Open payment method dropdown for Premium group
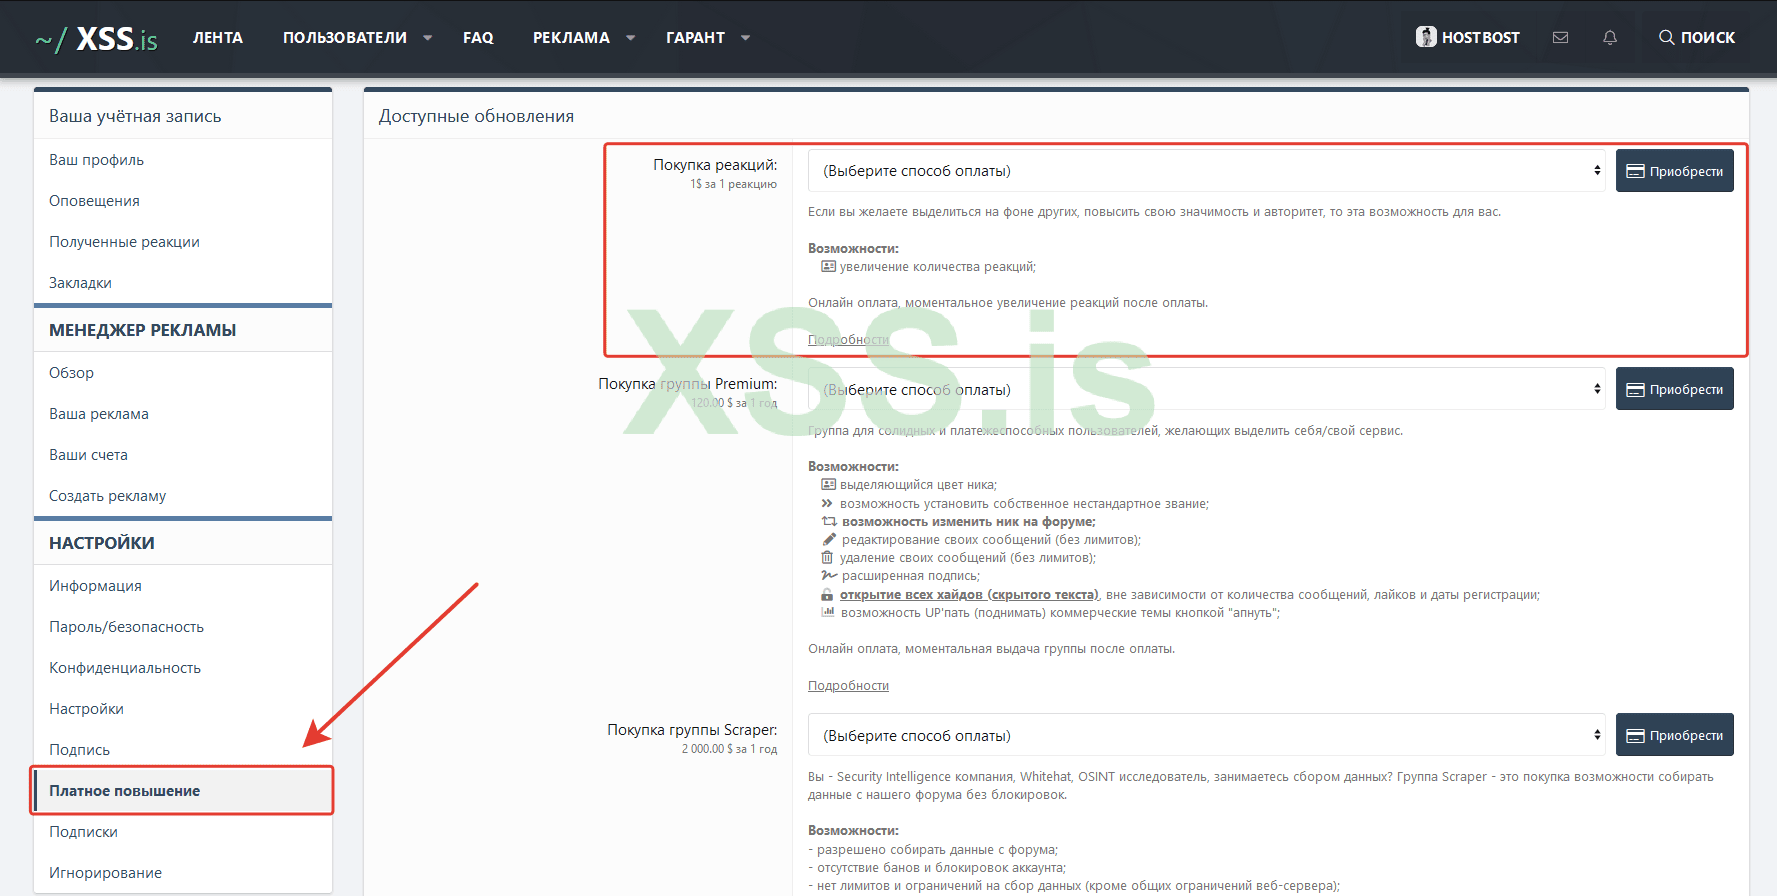The height and width of the screenshot is (896, 1777). point(1206,389)
